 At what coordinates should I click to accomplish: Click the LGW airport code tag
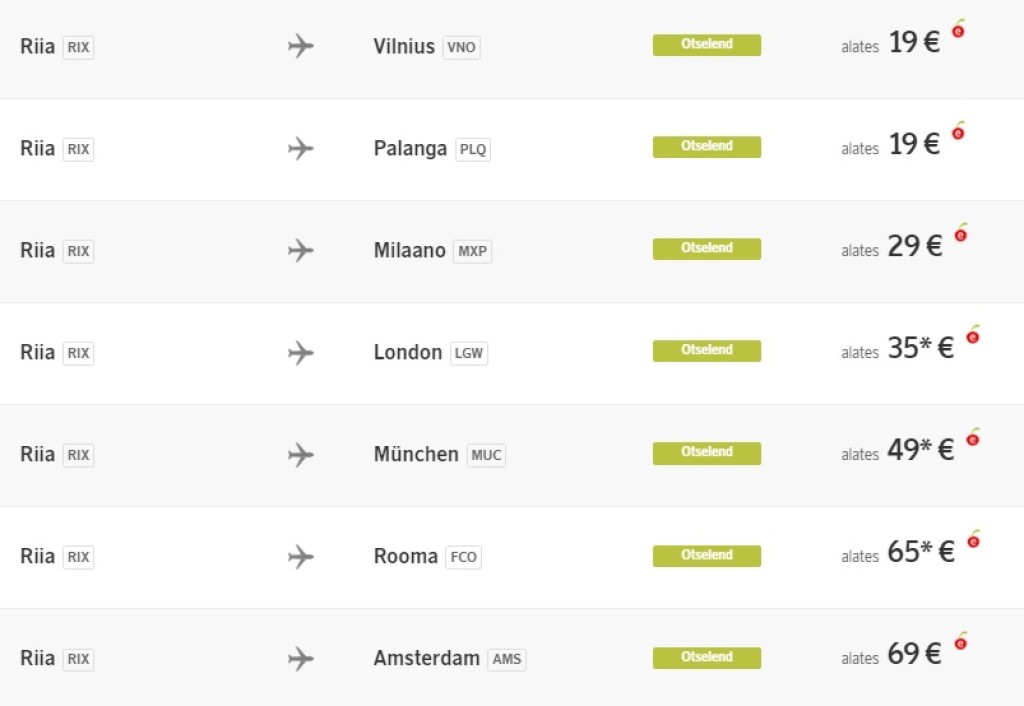pos(469,354)
